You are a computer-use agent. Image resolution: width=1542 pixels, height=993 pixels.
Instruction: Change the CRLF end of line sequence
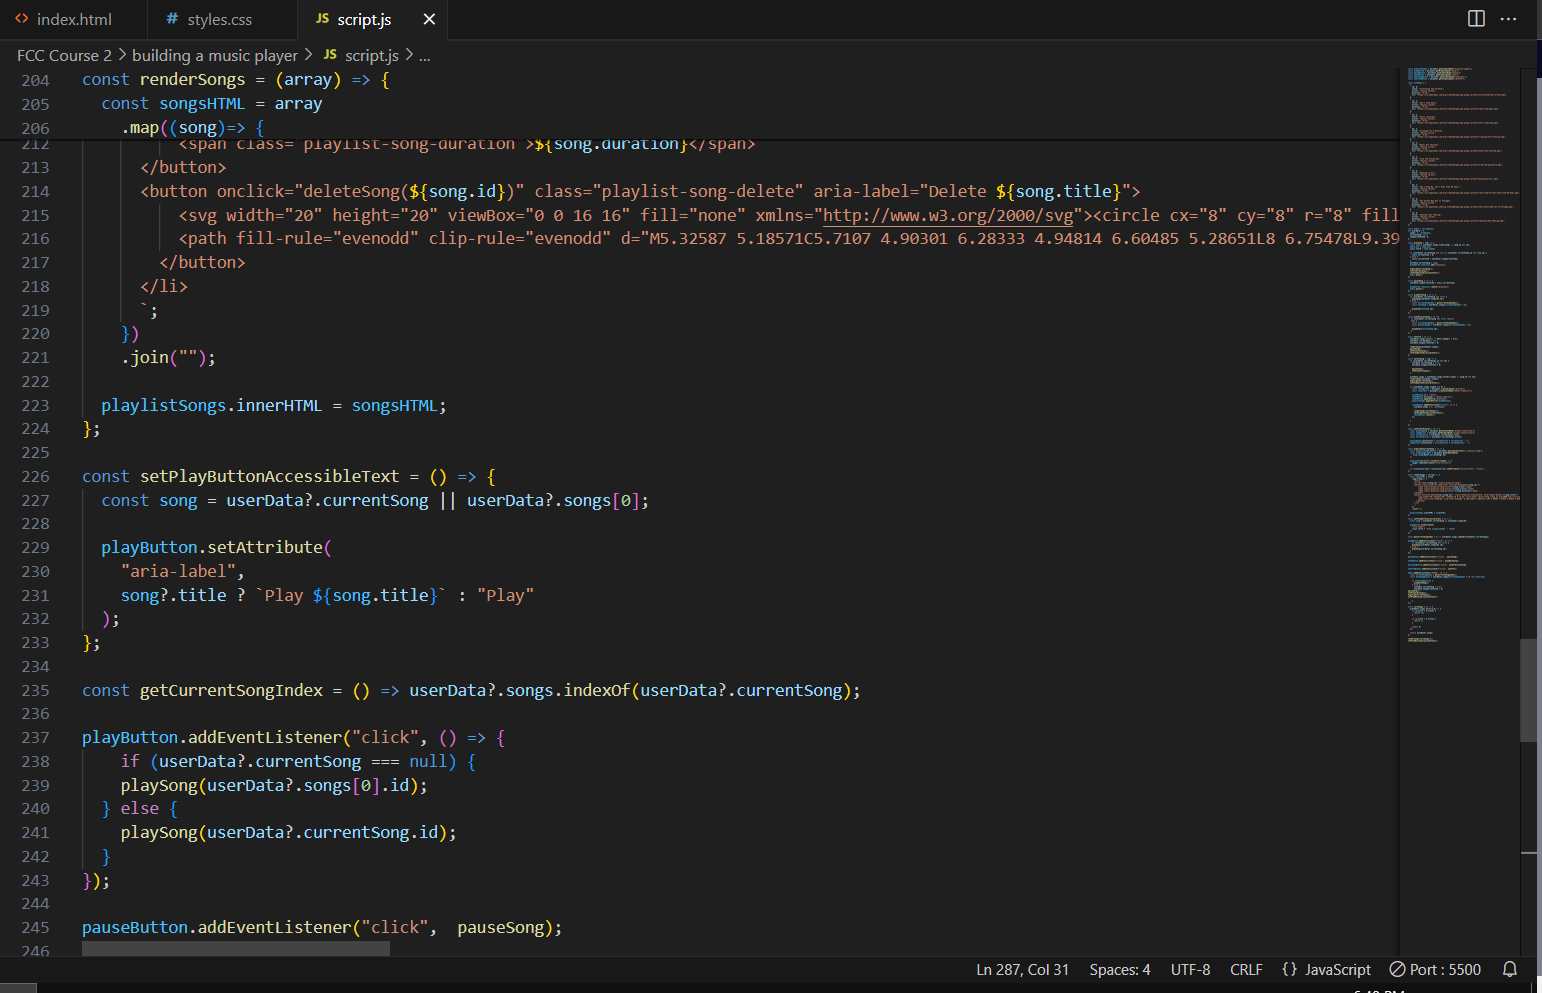pos(1245,969)
